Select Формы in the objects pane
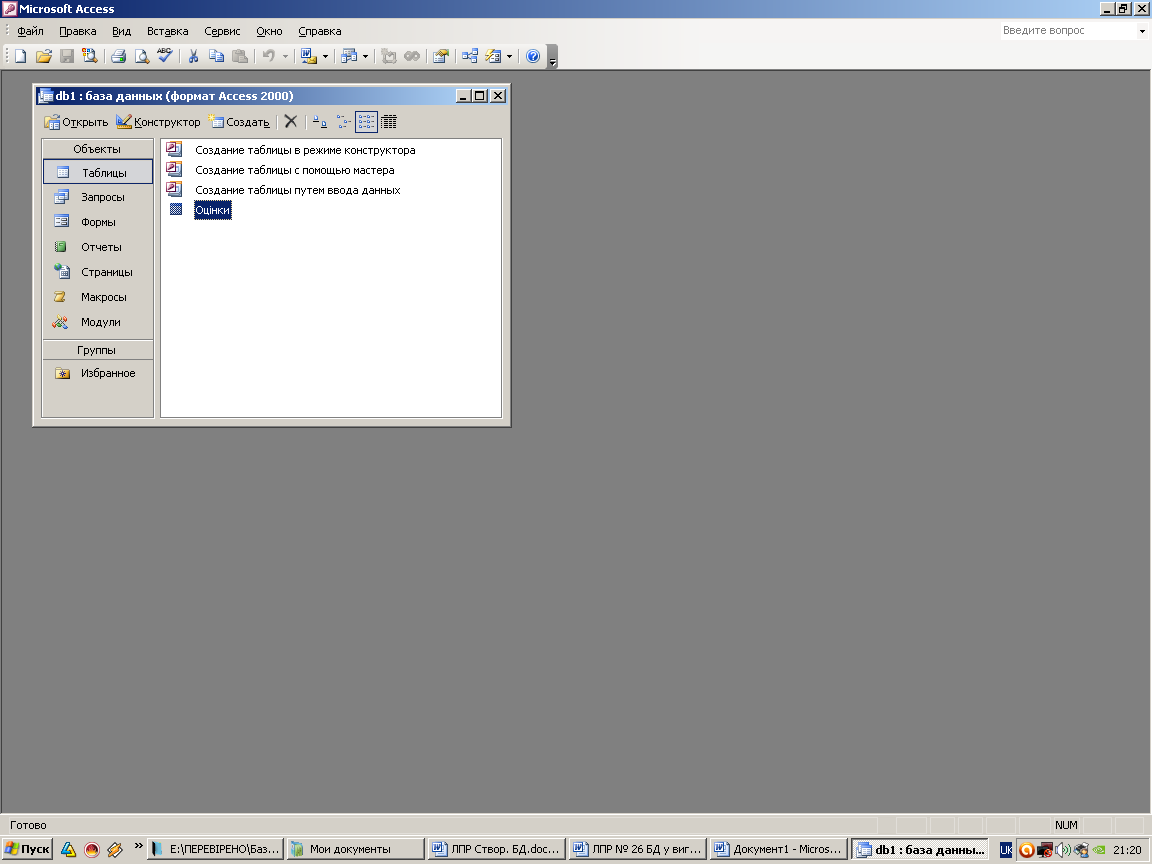 98,222
